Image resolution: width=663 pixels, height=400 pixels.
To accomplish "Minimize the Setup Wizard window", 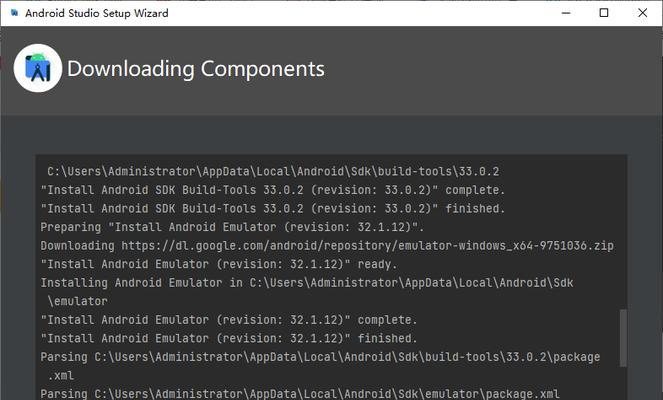I will pyautogui.click(x=566, y=13).
